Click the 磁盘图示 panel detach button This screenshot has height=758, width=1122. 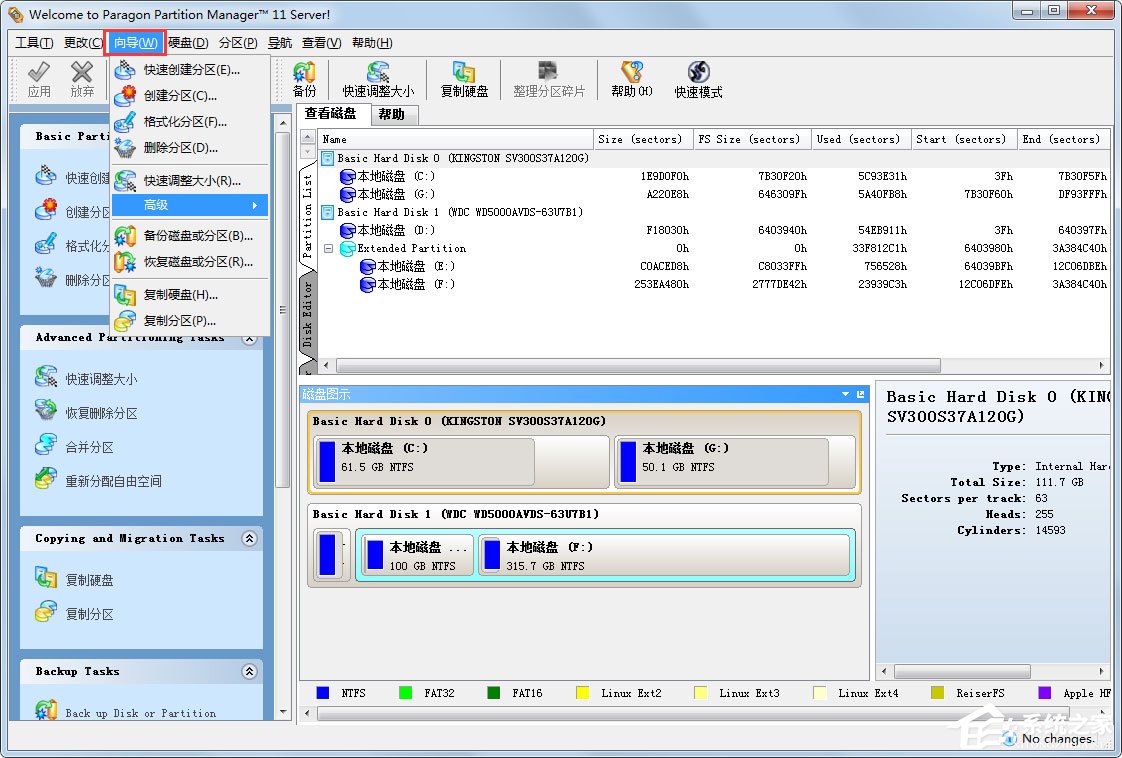point(860,394)
